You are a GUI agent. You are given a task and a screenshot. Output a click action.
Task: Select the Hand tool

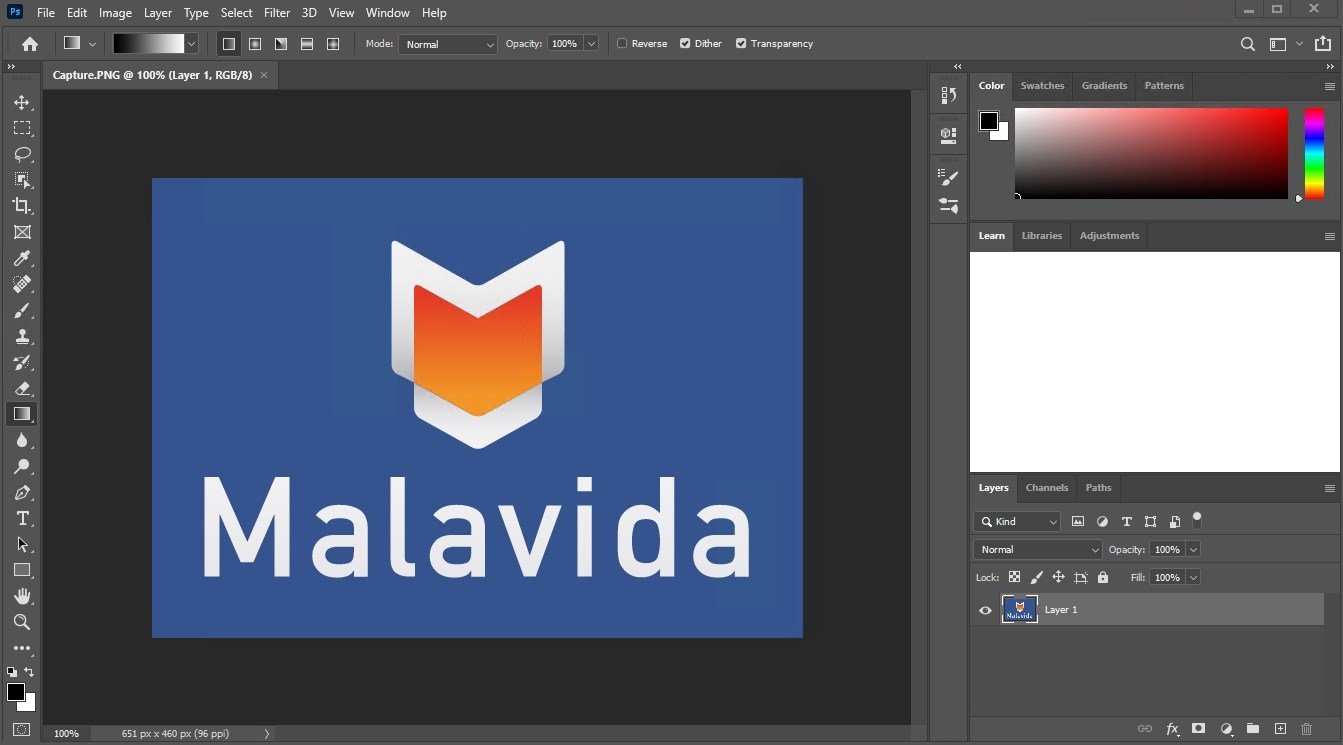pyautogui.click(x=22, y=596)
